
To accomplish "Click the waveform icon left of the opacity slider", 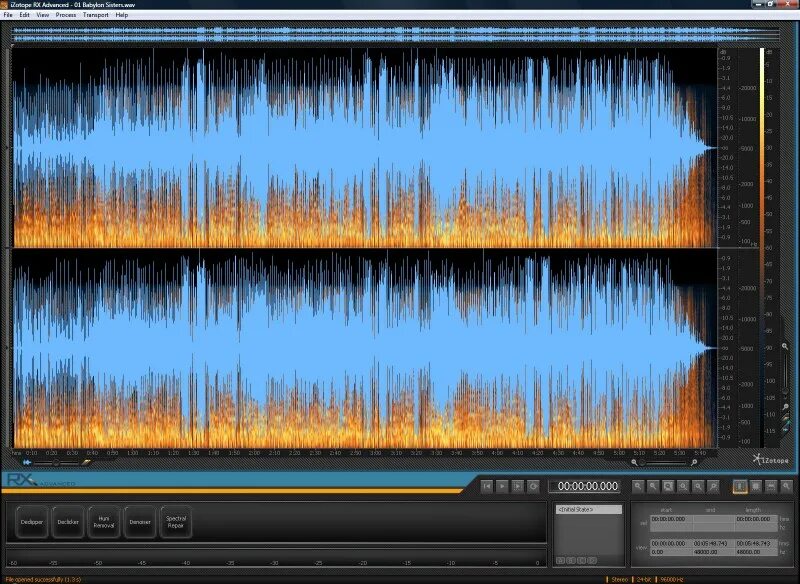I will click(x=27, y=462).
